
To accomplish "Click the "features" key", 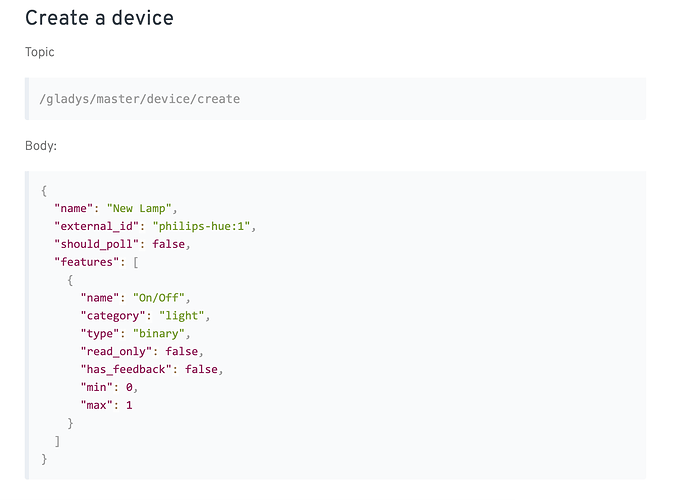I will (87, 262).
